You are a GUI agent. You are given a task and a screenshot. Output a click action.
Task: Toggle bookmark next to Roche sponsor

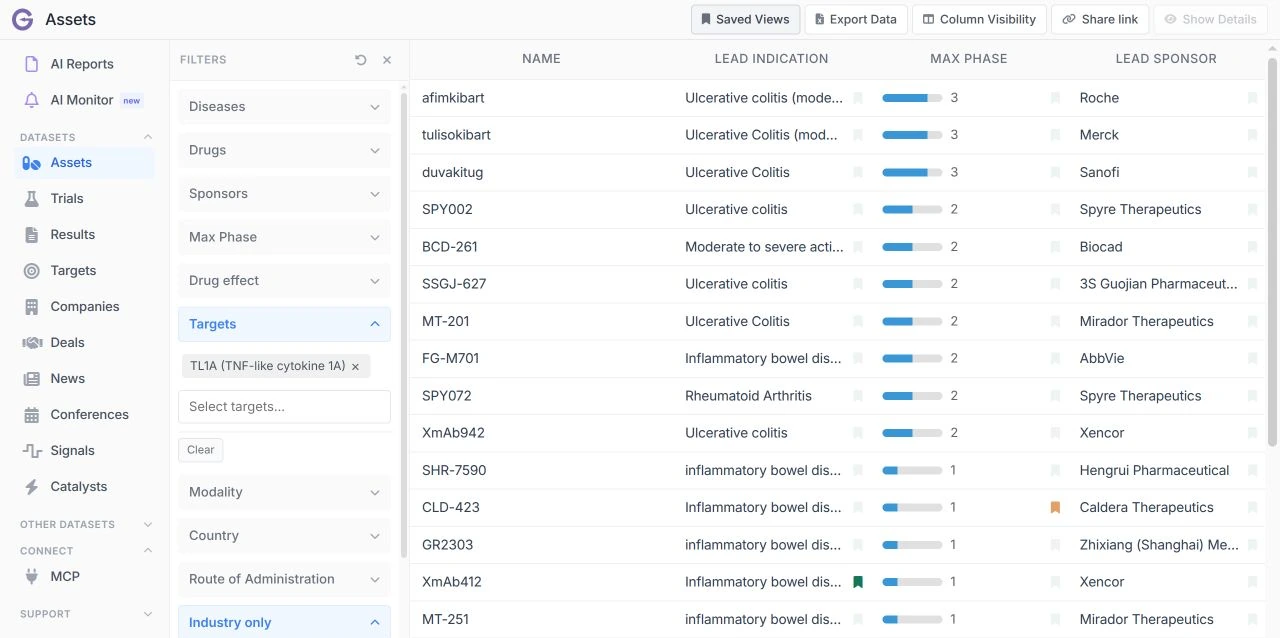[x=1252, y=98]
